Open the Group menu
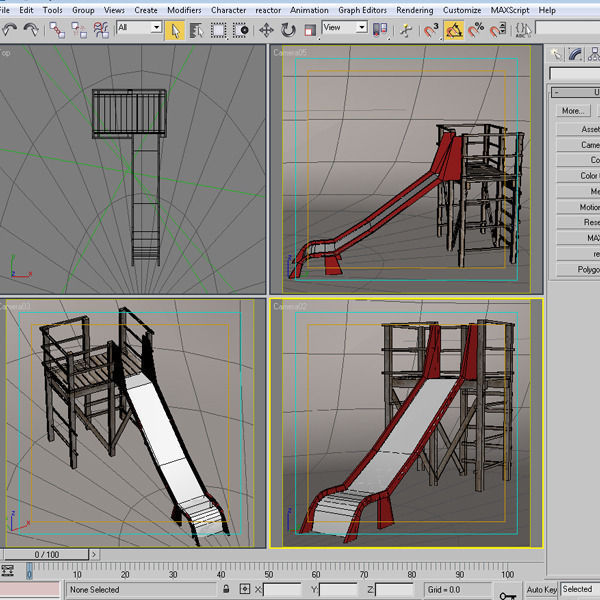This screenshot has width=600, height=600. pyautogui.click(x=83, y=10)
